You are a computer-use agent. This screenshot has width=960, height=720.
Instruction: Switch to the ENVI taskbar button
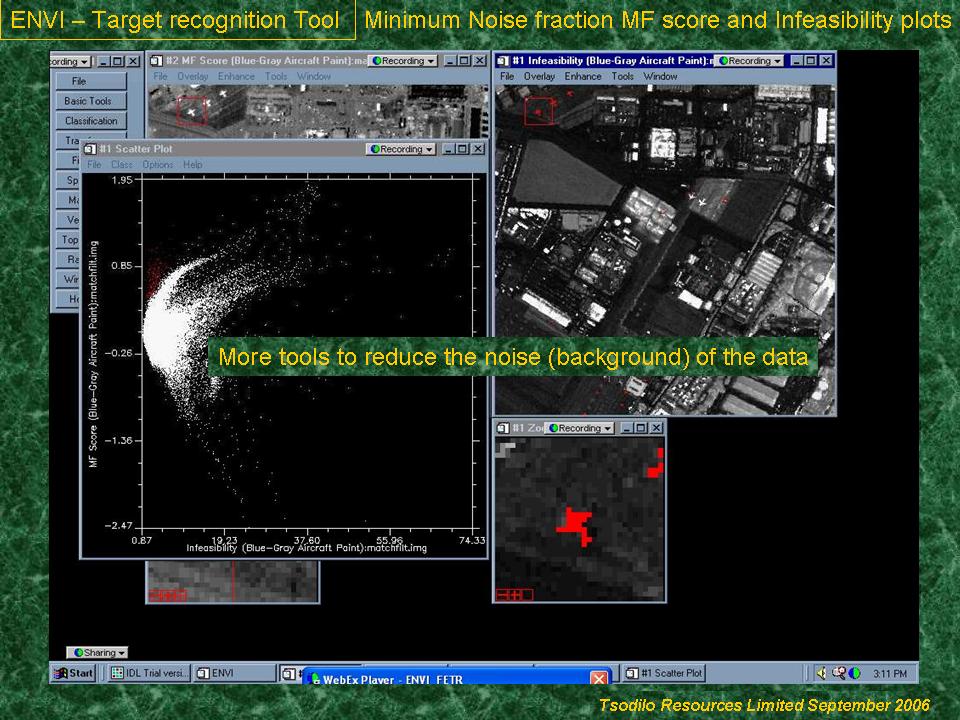[x=234, y=673]
